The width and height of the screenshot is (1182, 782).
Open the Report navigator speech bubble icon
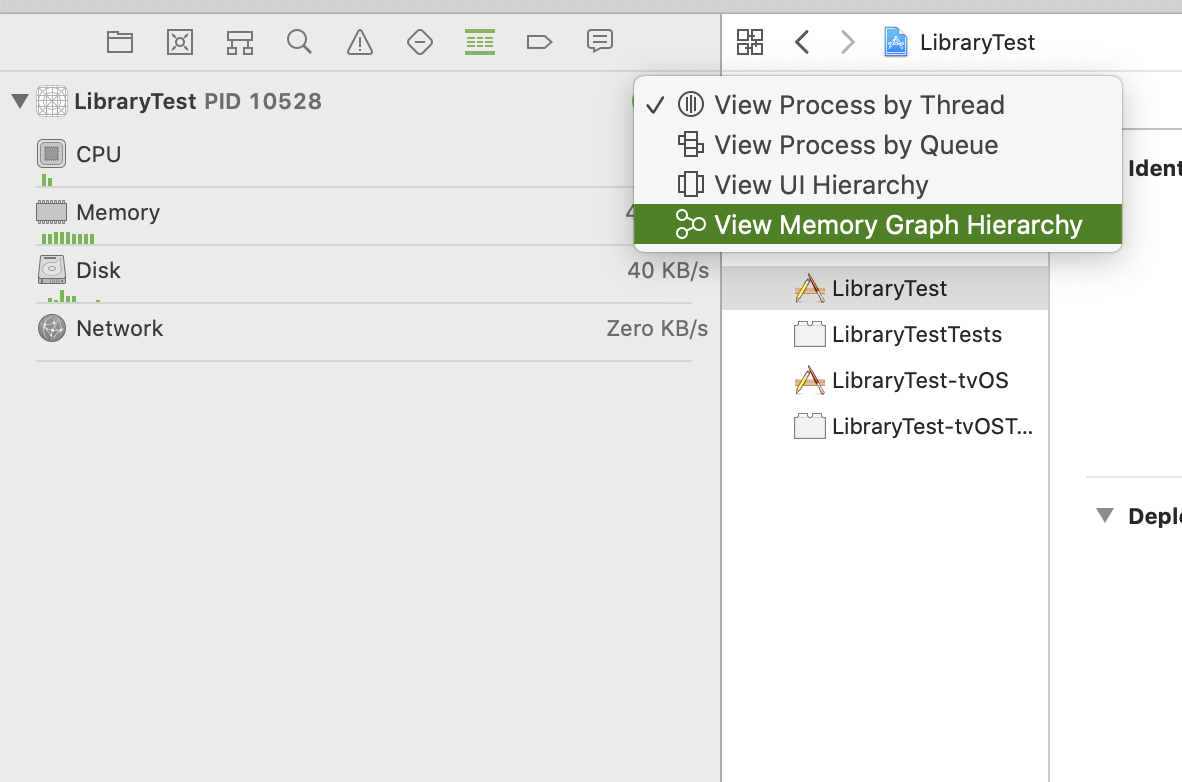[599, 41]
